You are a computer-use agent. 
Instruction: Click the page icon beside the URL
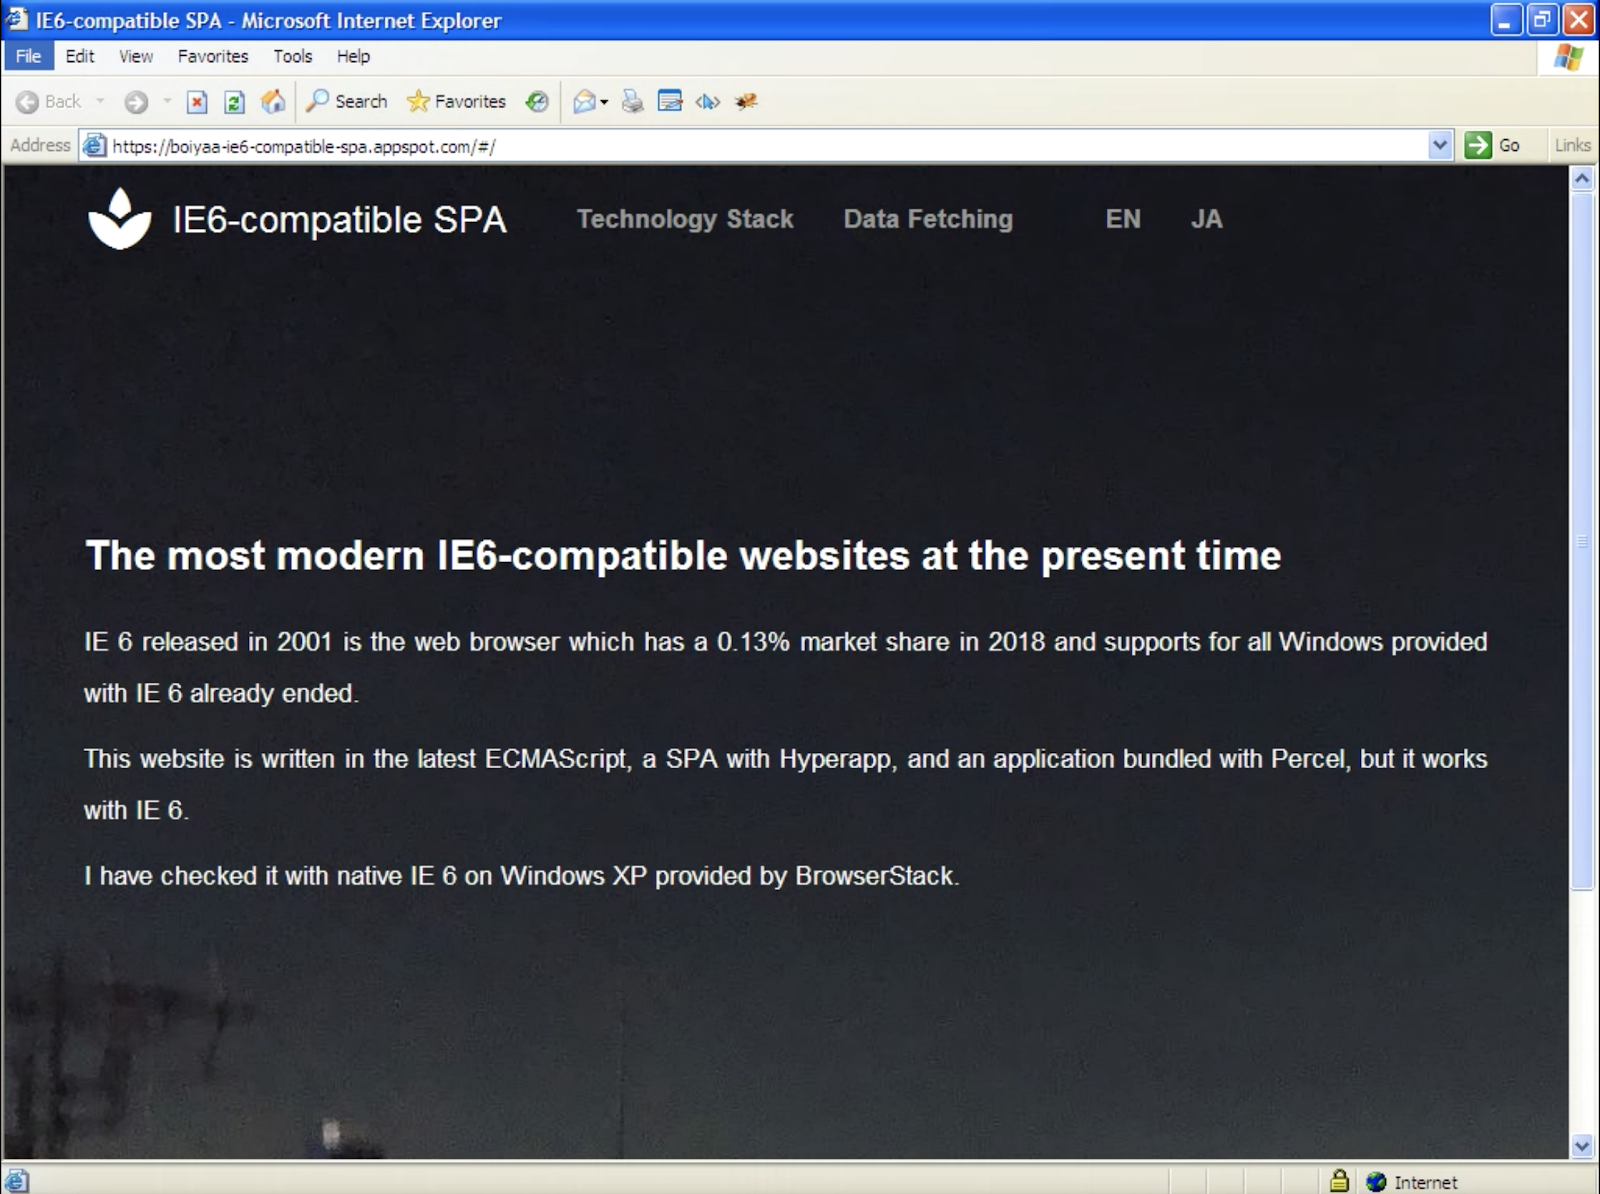pyautogui.click(x=95, y=146)
